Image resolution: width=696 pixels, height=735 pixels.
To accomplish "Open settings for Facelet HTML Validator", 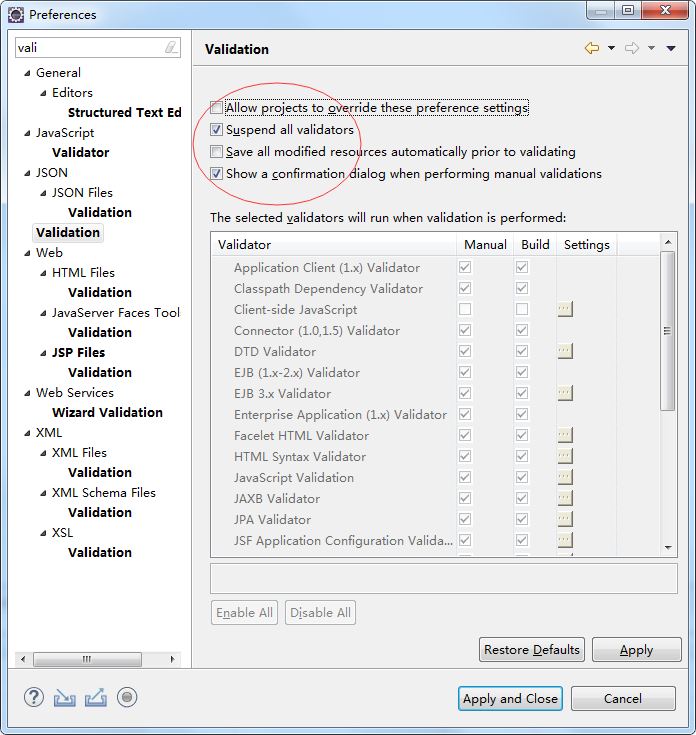I will (x=565, y=435).
